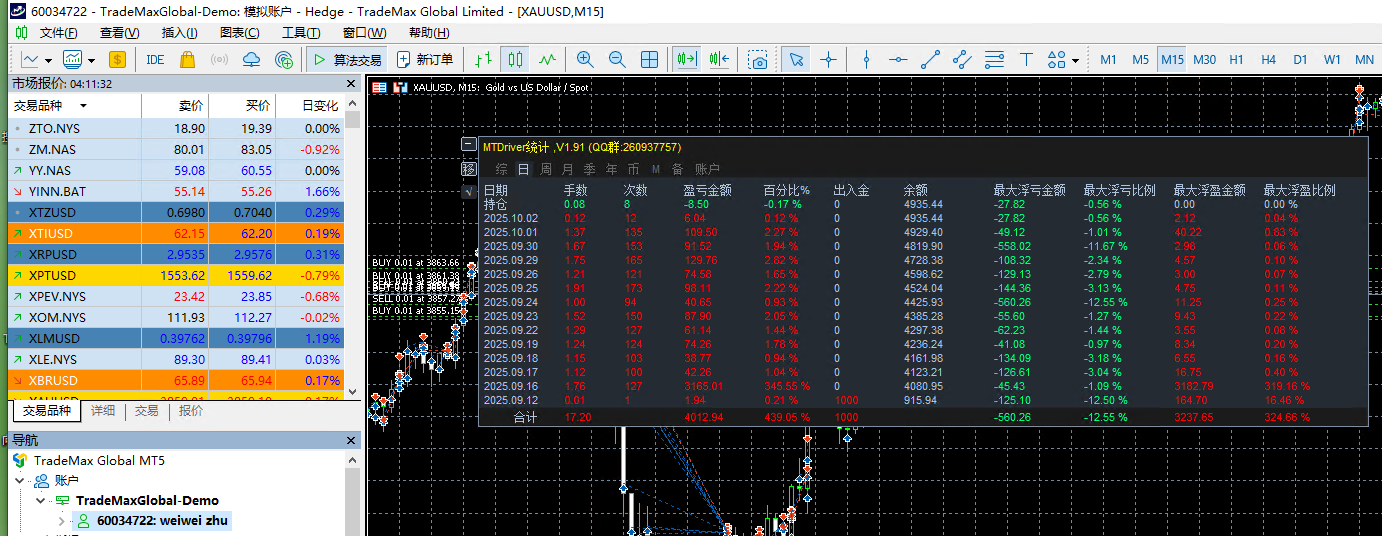This screenshot has height=536, width=1382.
Task: Click the signals broadcast icon
Action: (x=220, y=60)
